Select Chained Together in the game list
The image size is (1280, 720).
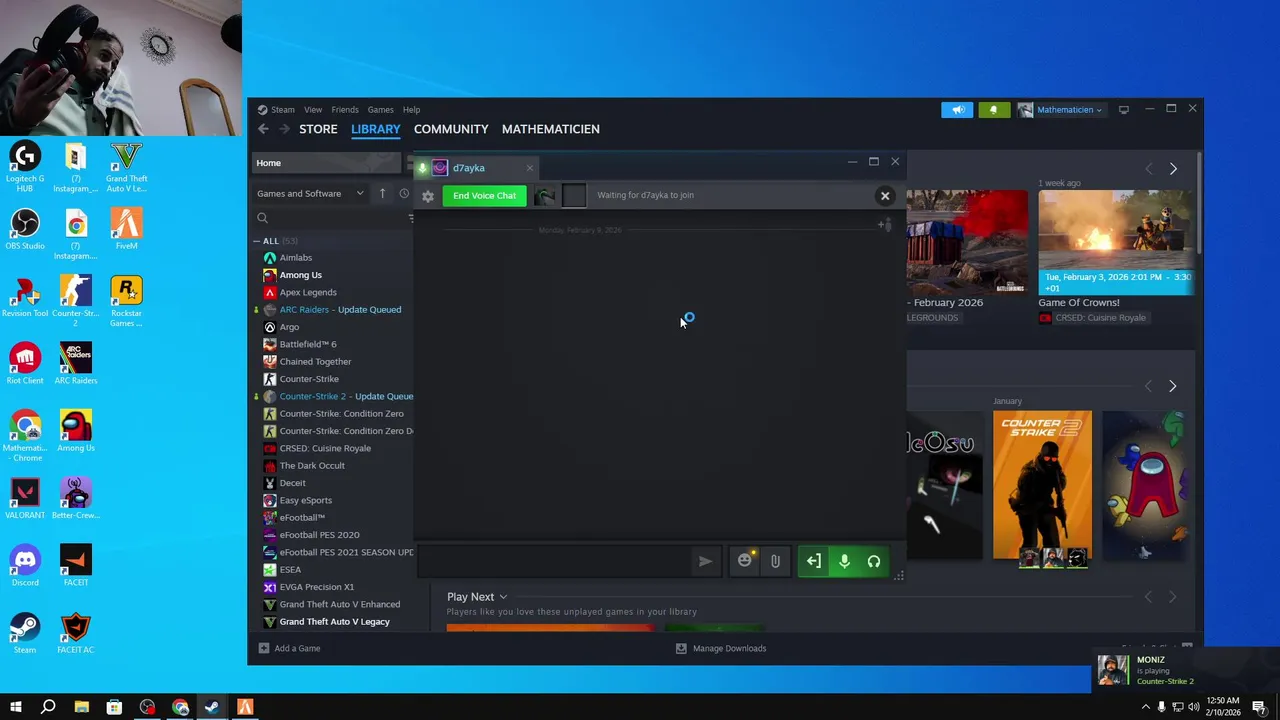click(x=316, y=362)
